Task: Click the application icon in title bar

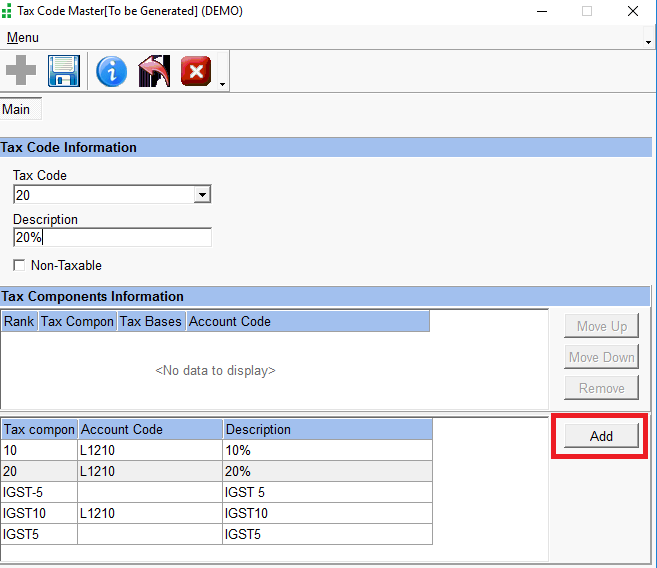Action: tap(8, 11)
